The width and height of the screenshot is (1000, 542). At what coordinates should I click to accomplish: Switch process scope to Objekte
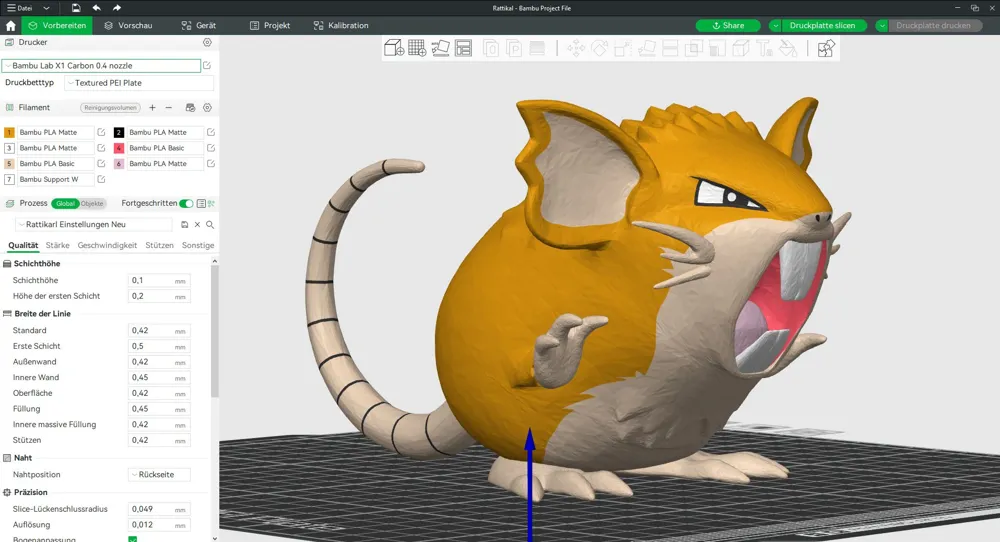[x=92, y=203]
